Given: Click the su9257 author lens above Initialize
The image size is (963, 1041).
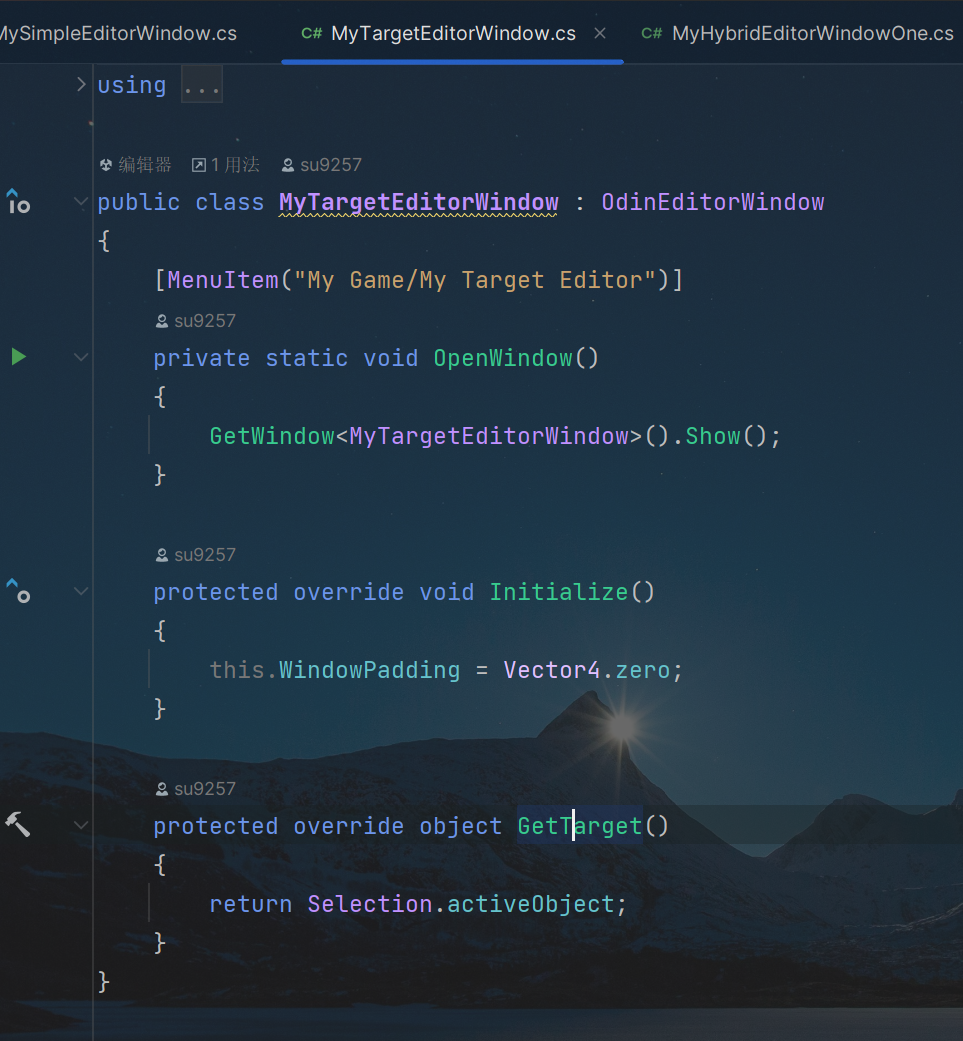Looking at the screenshot, I should [x=196, y=555].
